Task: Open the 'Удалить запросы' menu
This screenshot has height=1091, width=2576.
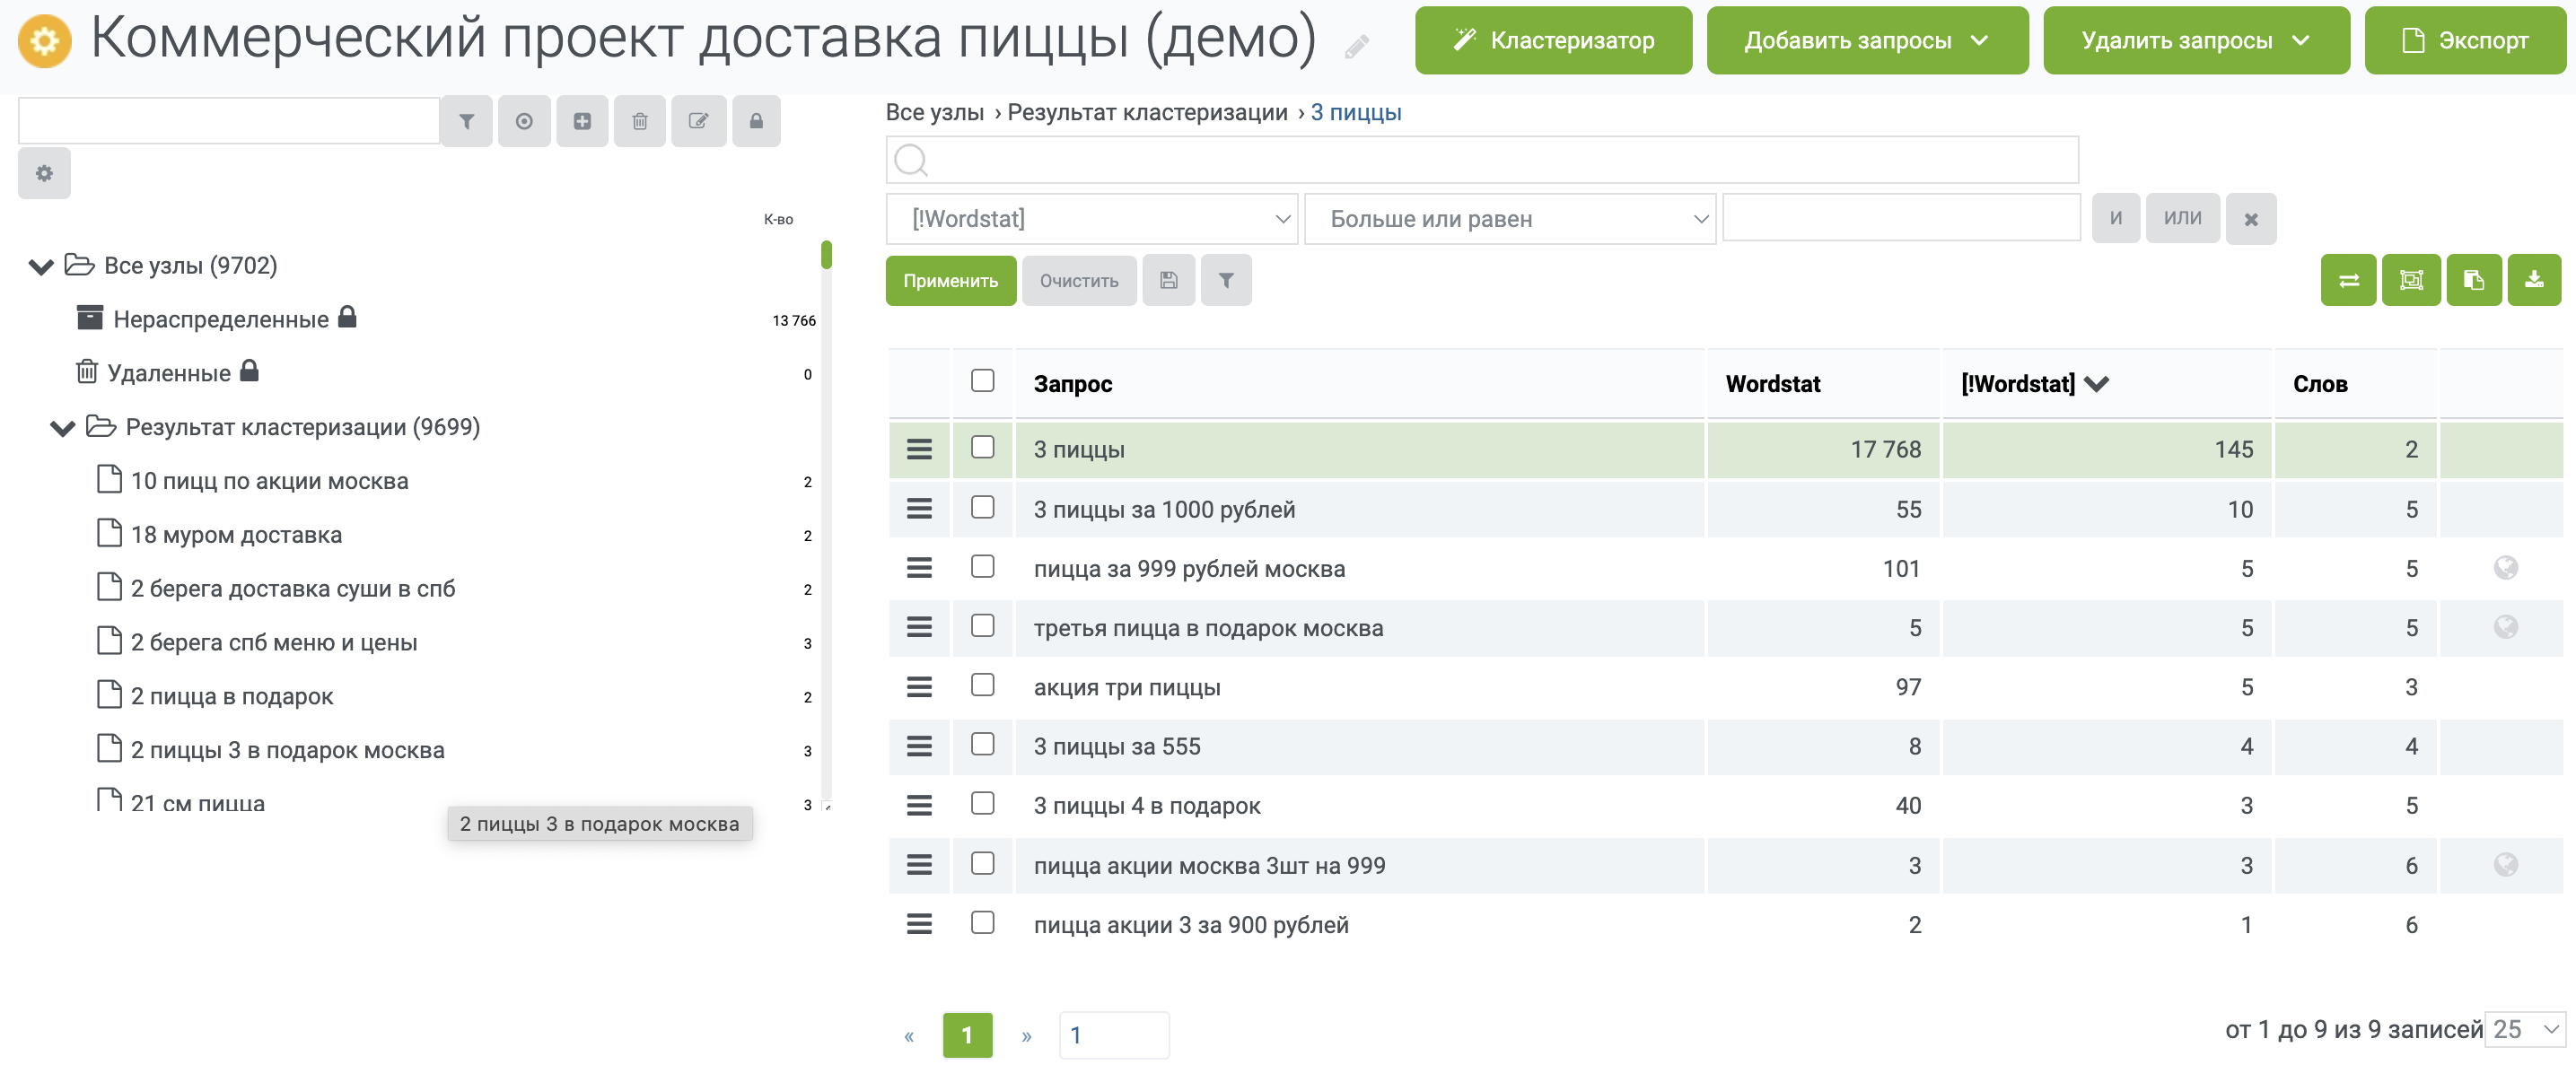Action: 2195,40
